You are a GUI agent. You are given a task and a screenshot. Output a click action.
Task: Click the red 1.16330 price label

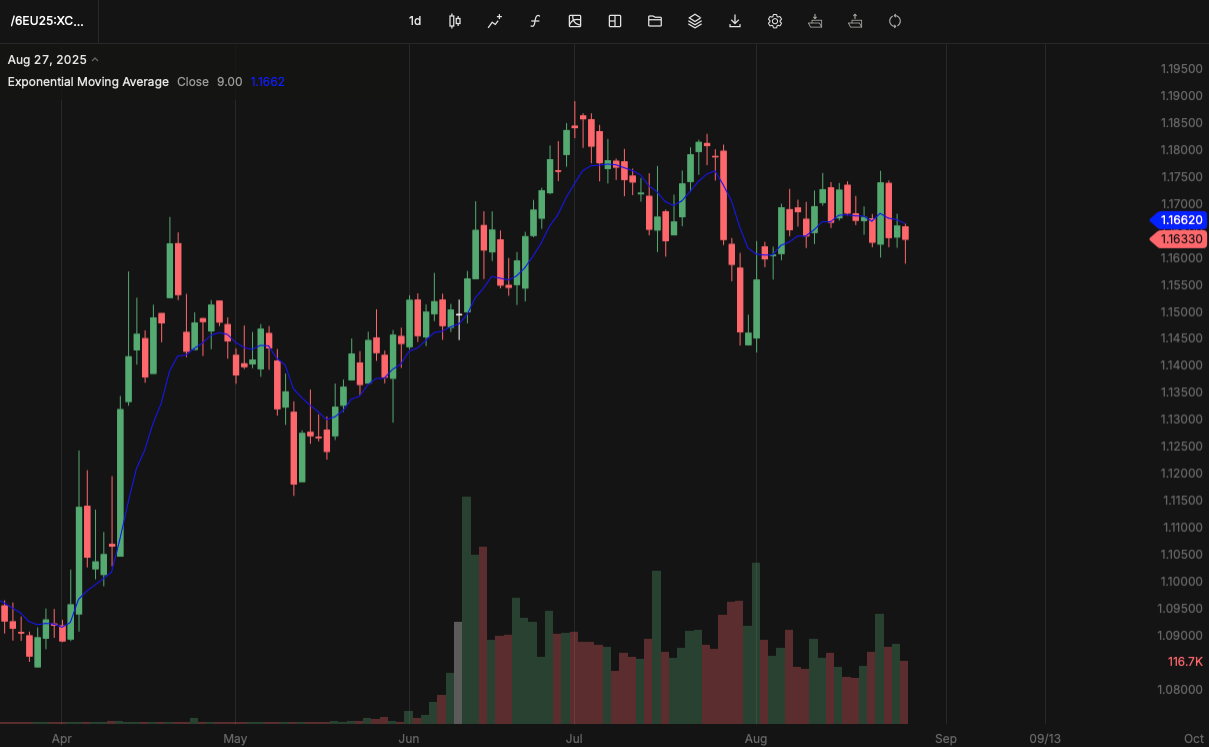click(1180, 239)
